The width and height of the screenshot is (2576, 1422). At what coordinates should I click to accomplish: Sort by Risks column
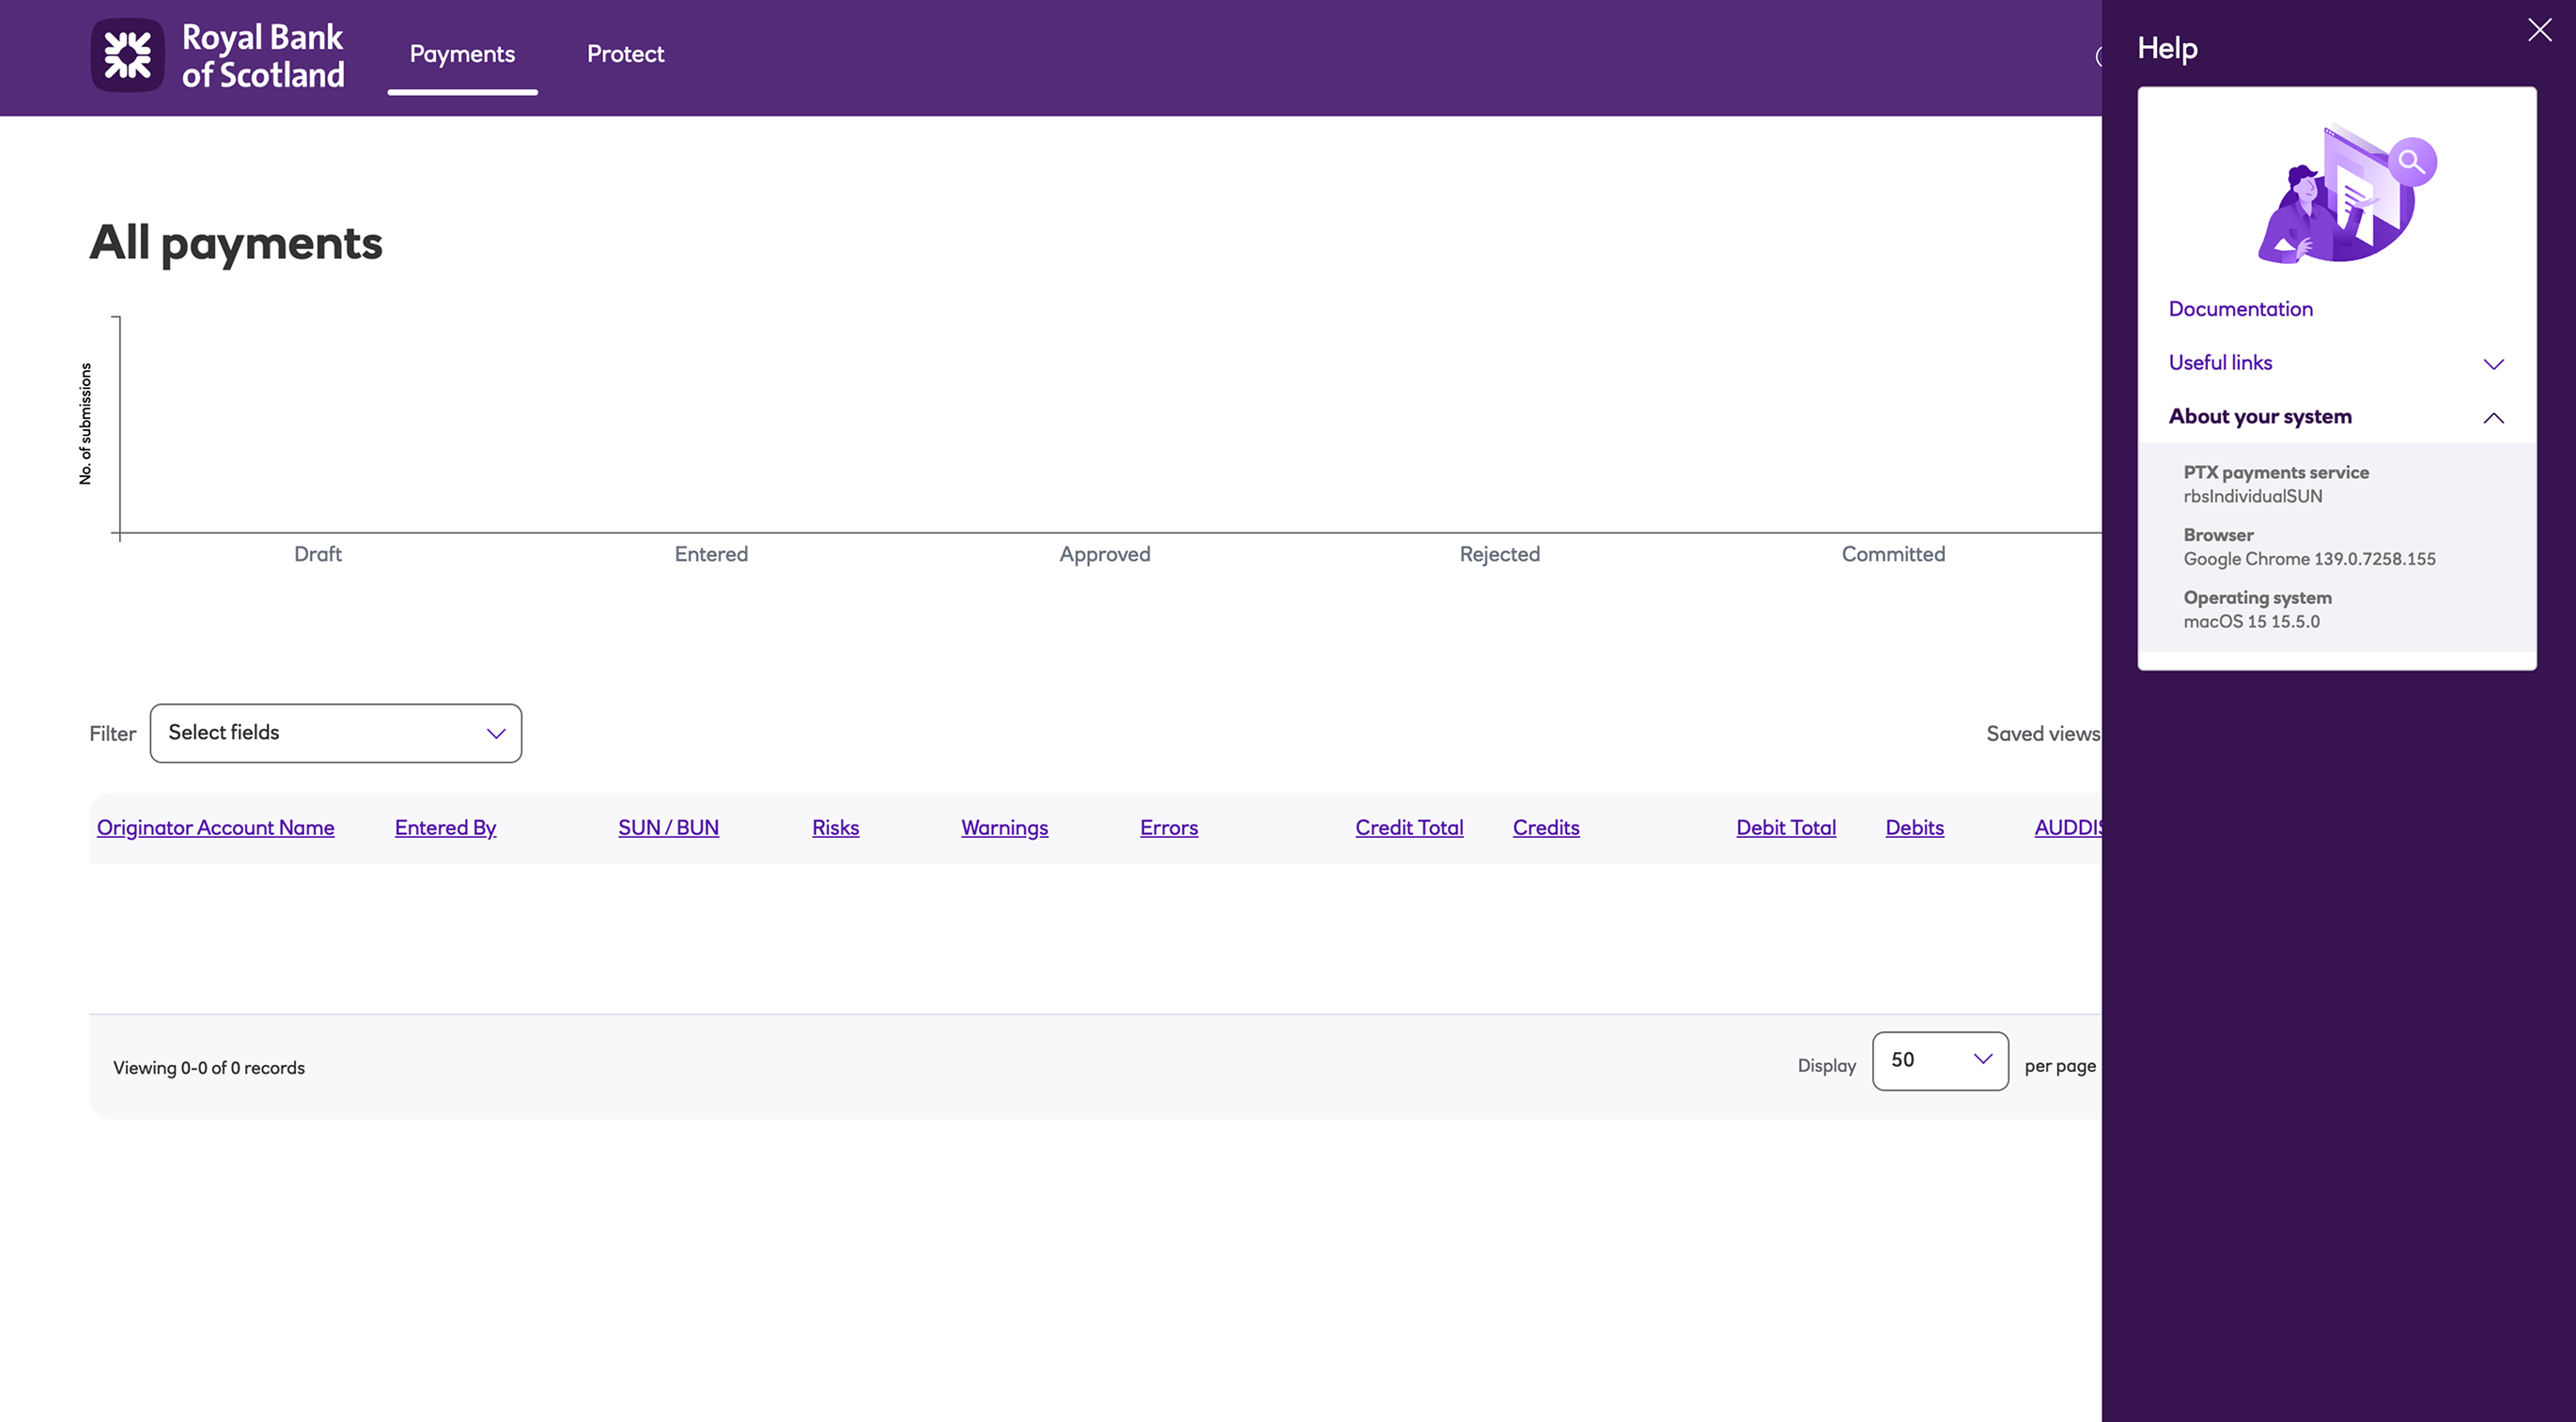pyautogui.click(x=835, y=828)
